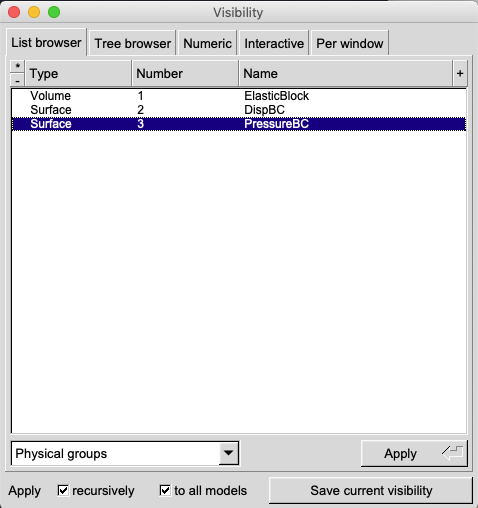This screenshot has width=478, height=508.
Task: Toggle the to all models checkbox
Action: 165,490
